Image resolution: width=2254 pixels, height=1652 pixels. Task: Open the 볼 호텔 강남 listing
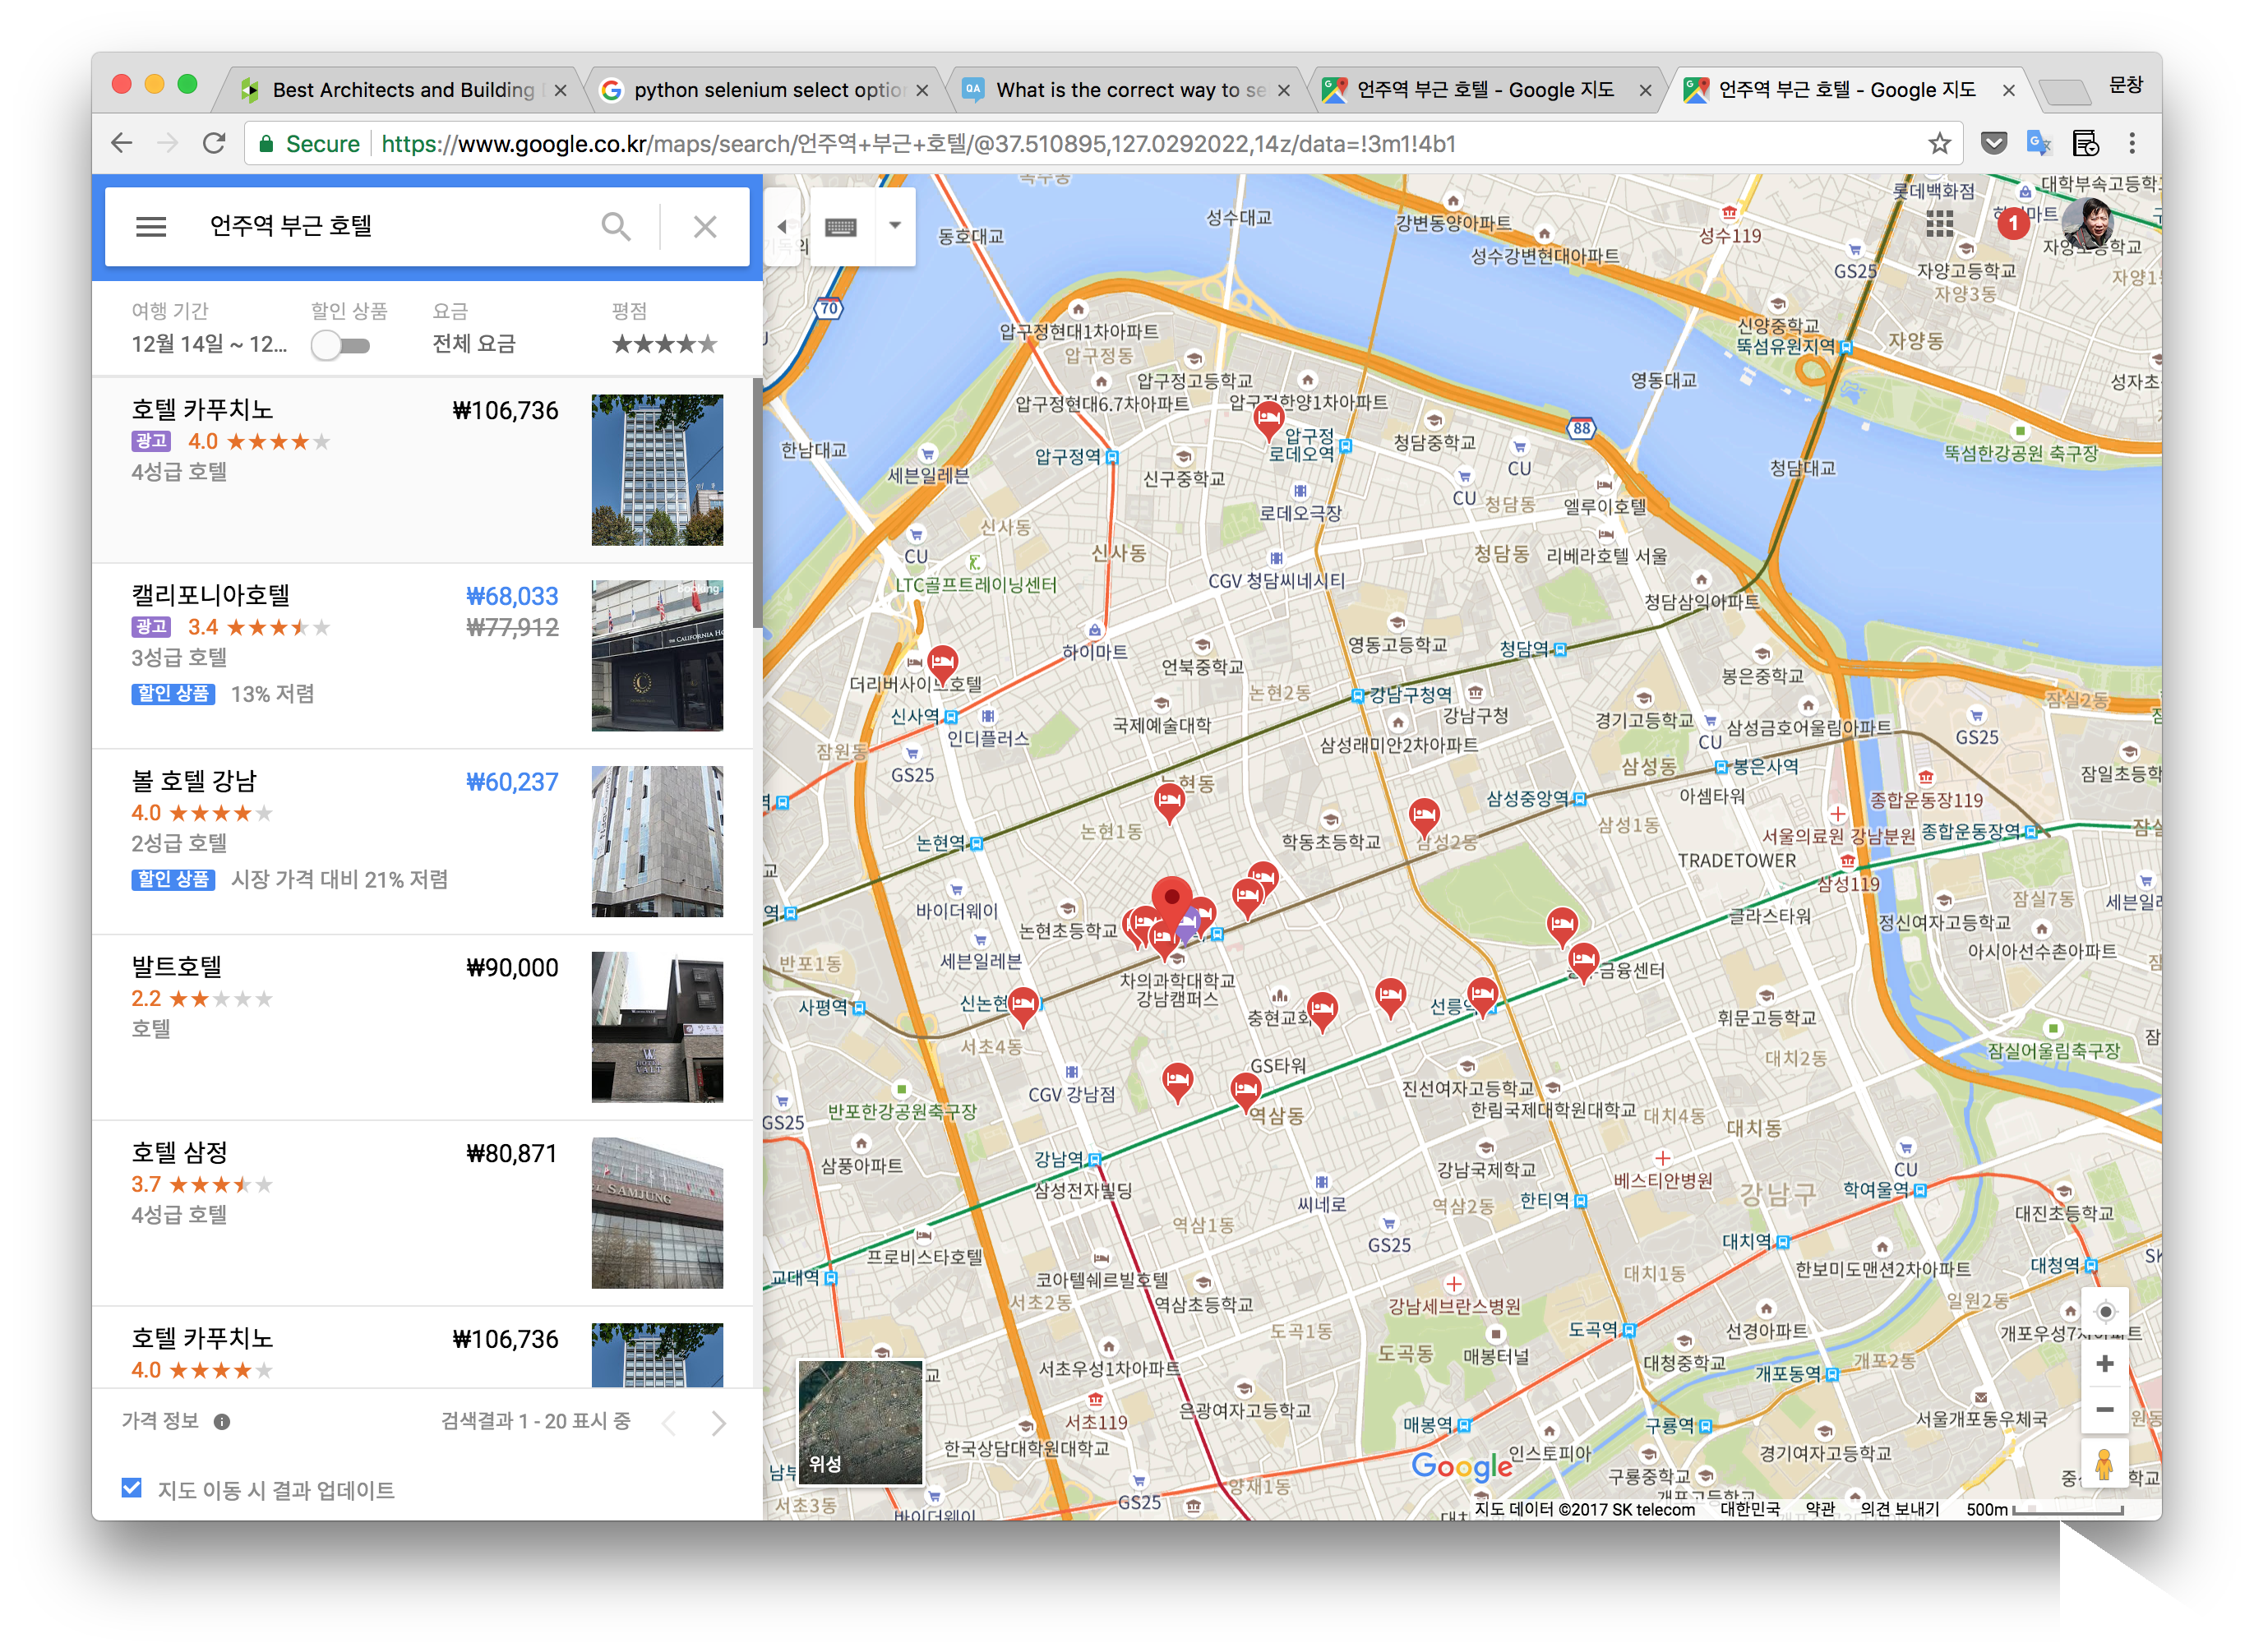pos(423,842)
